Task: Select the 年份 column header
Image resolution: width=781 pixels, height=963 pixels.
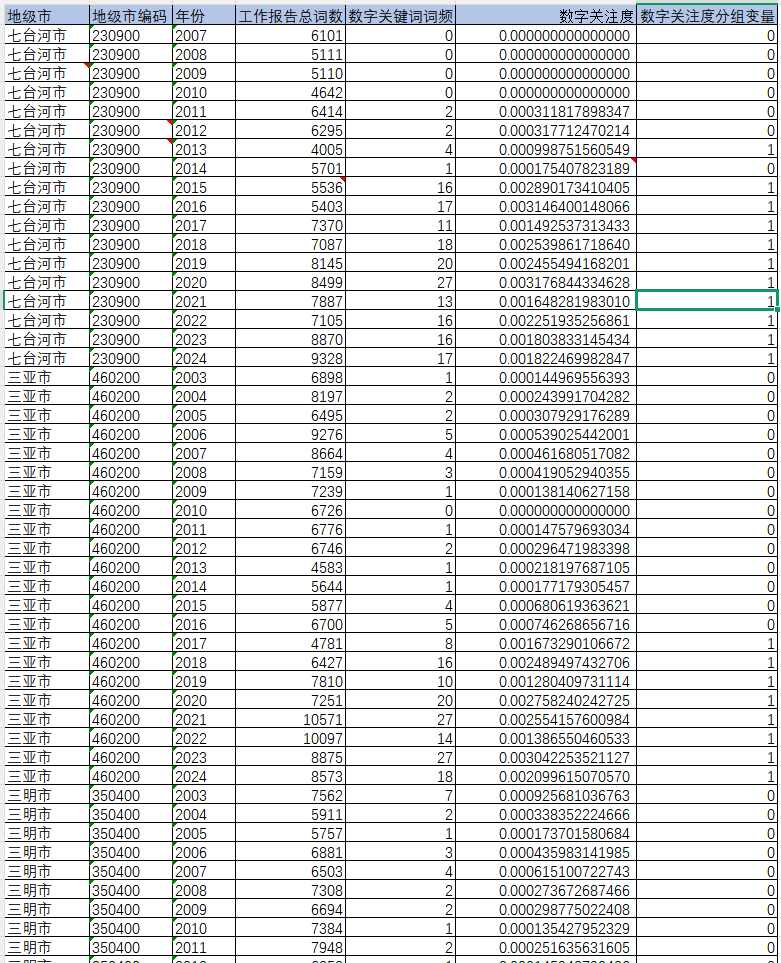Action: pyautogui.click(x=204, y=16)
